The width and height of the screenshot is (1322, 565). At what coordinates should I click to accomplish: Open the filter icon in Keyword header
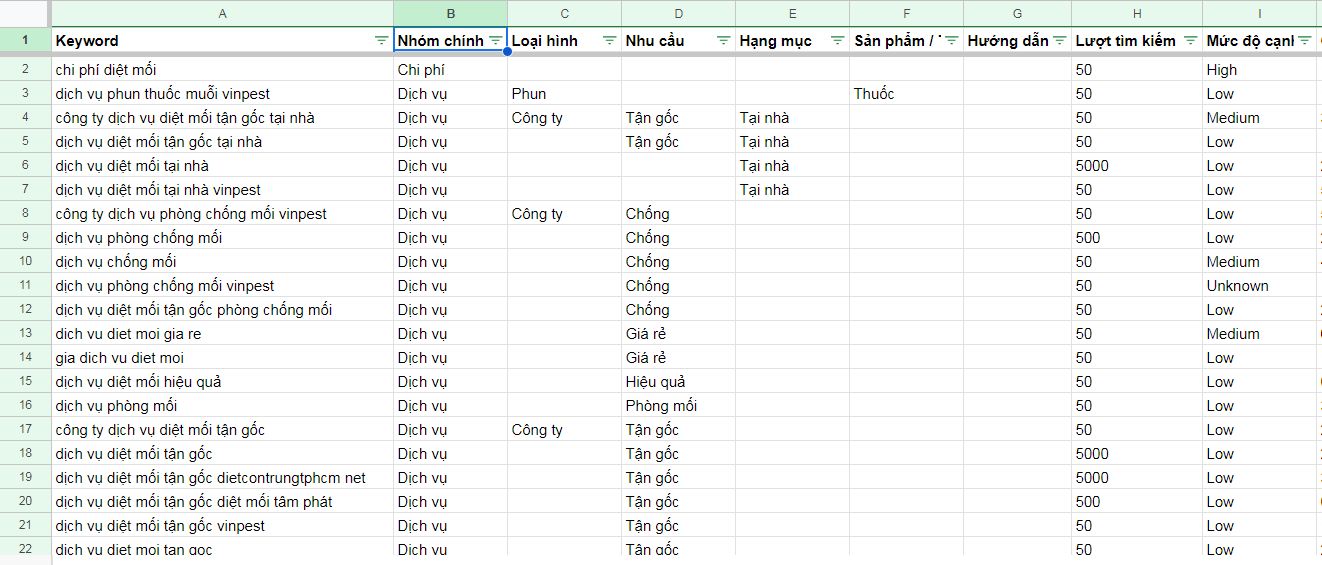381,41
